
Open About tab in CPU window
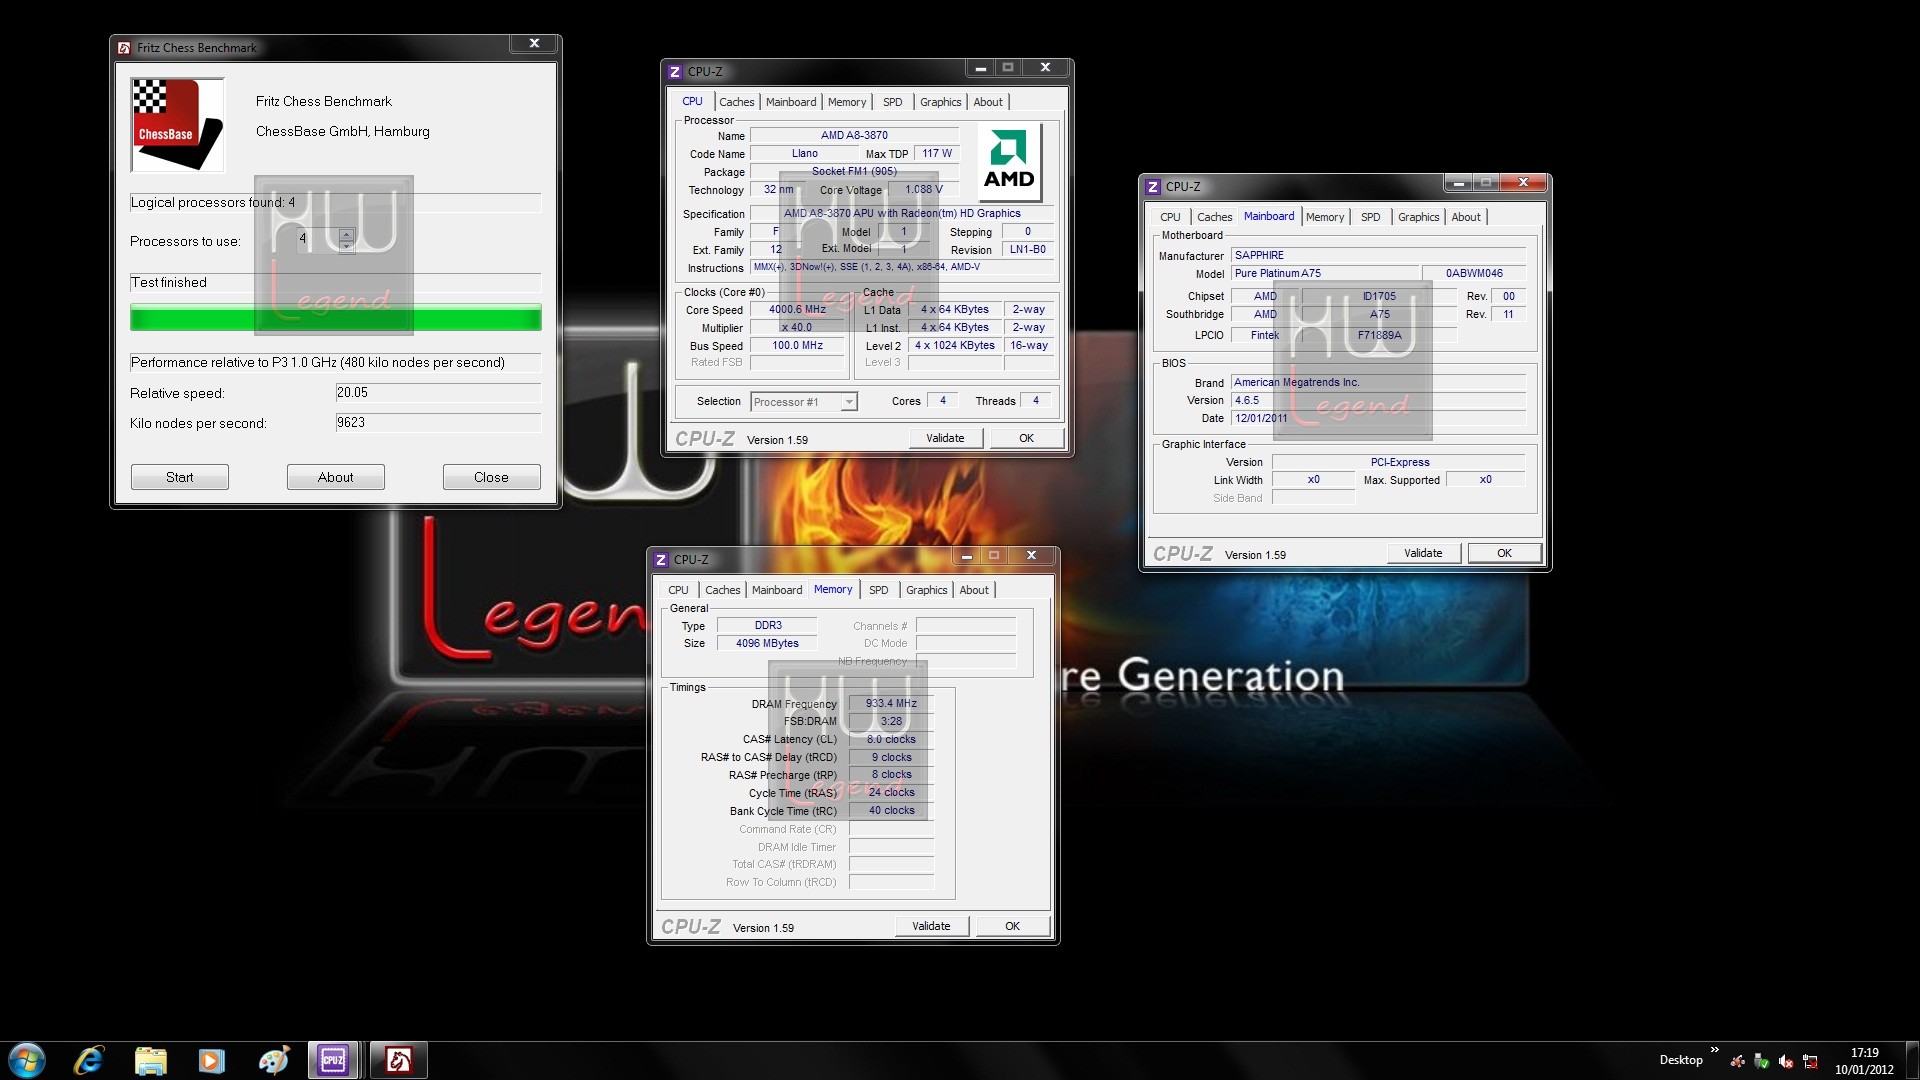click(988, 102)
